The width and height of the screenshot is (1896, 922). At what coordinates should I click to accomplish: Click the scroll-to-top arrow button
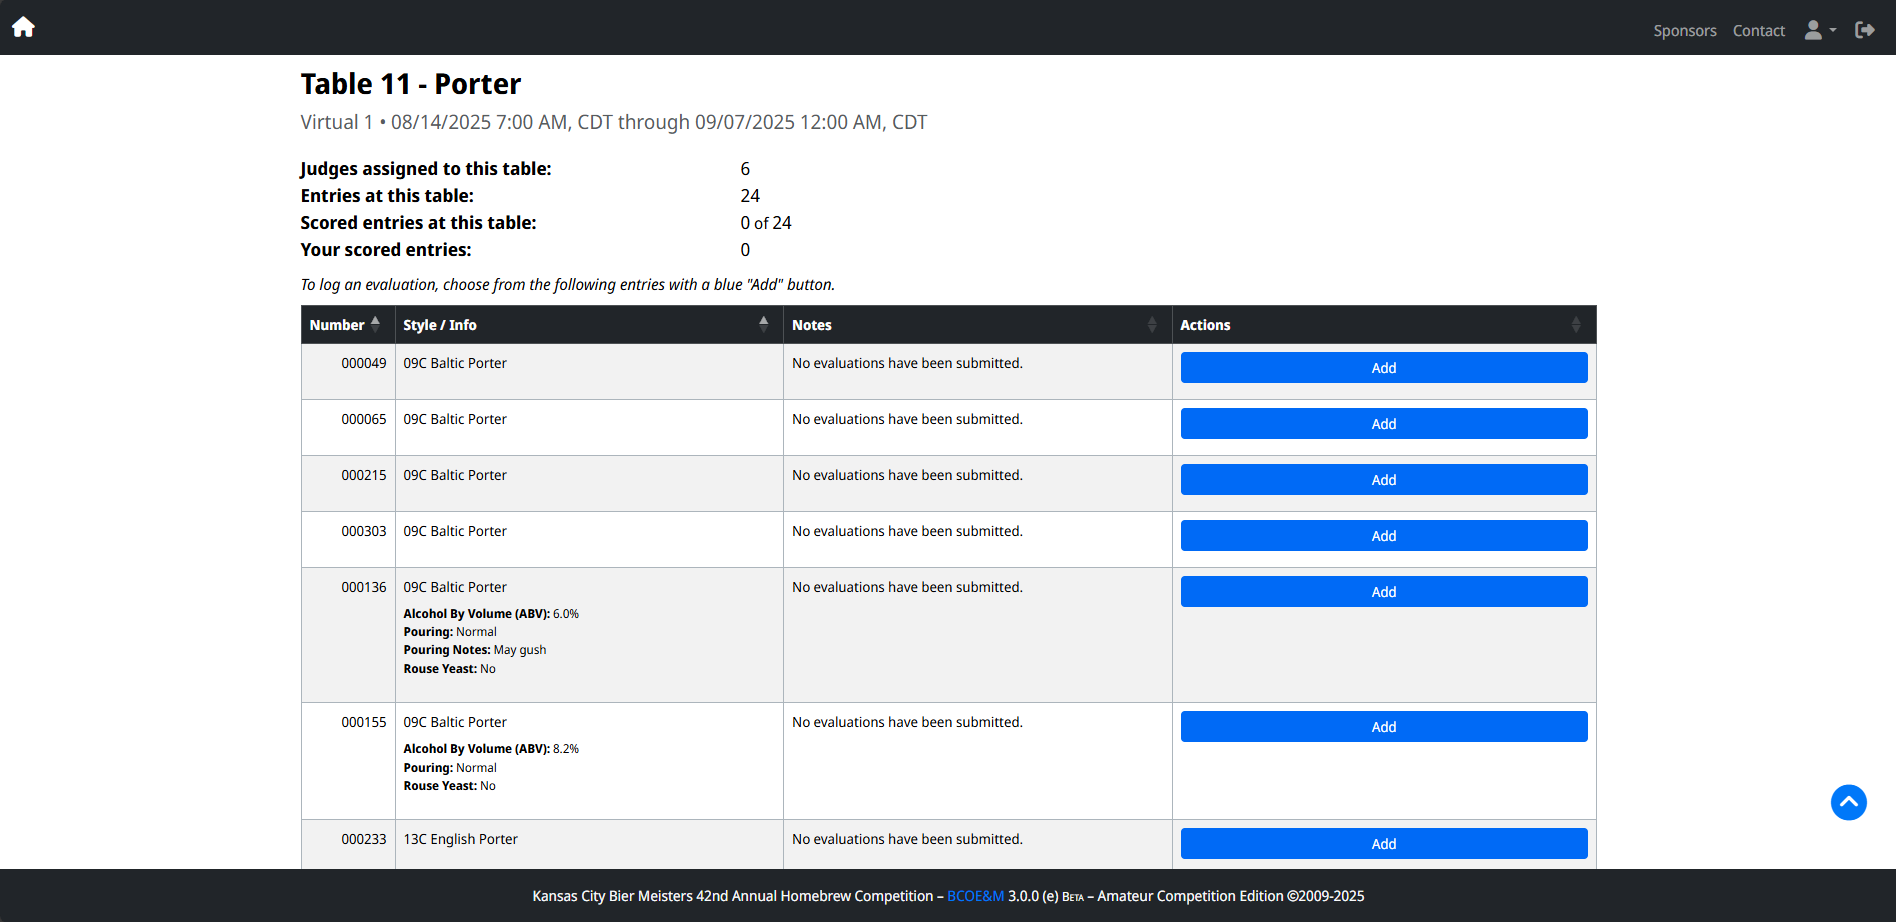(x=1848, y=802)
